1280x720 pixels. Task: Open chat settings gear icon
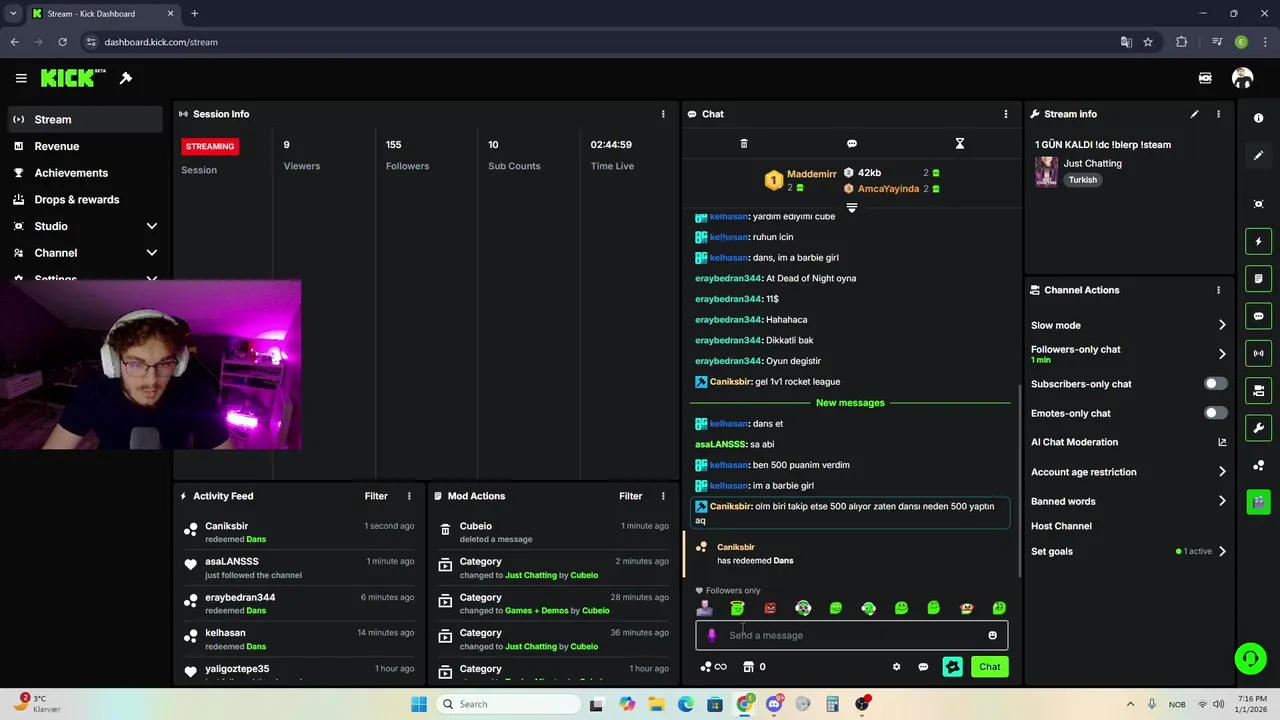click(896, 667)
